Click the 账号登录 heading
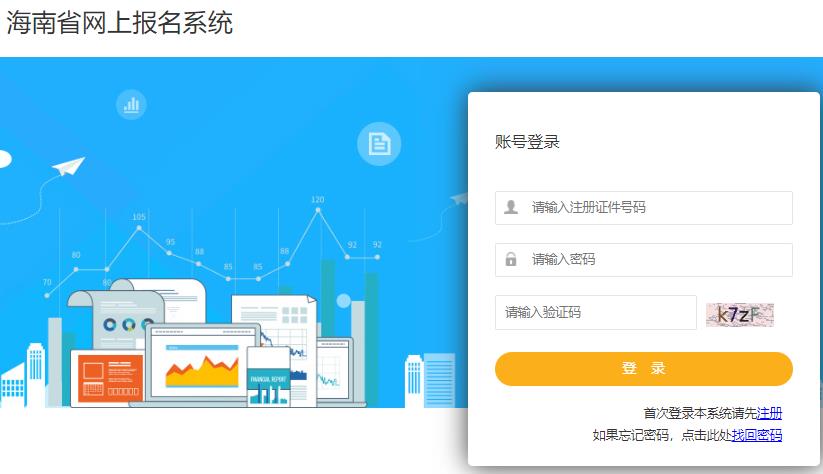Screen dimensions: 823x474 pyautogui.click(x=527, y=142)
